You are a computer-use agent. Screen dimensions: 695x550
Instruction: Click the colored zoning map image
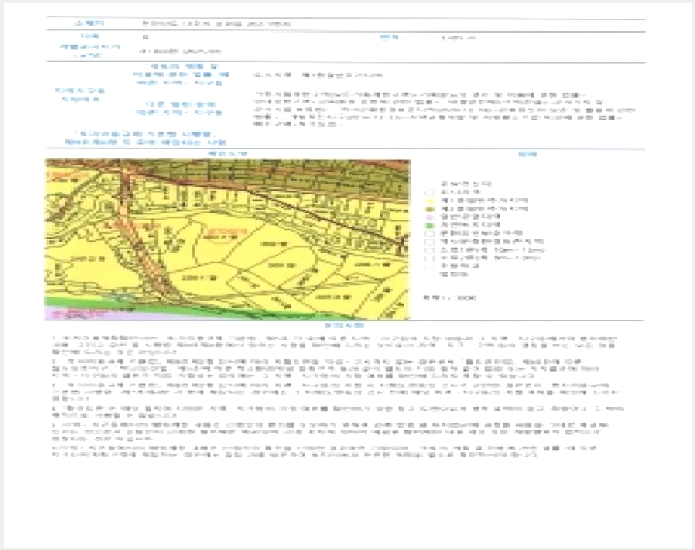(x=227, y=239)
